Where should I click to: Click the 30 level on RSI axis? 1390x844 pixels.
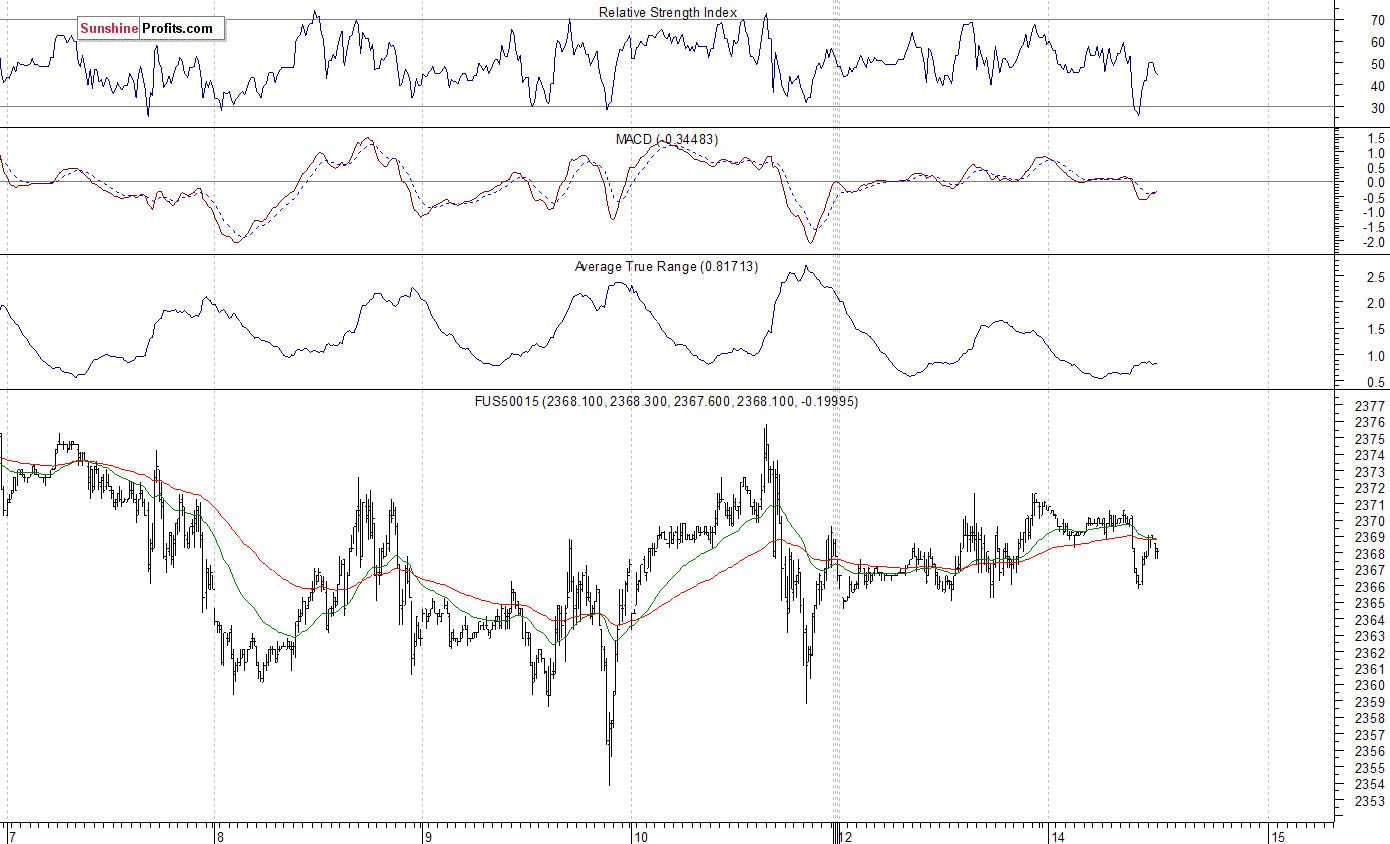click(x=1377, y=108)
